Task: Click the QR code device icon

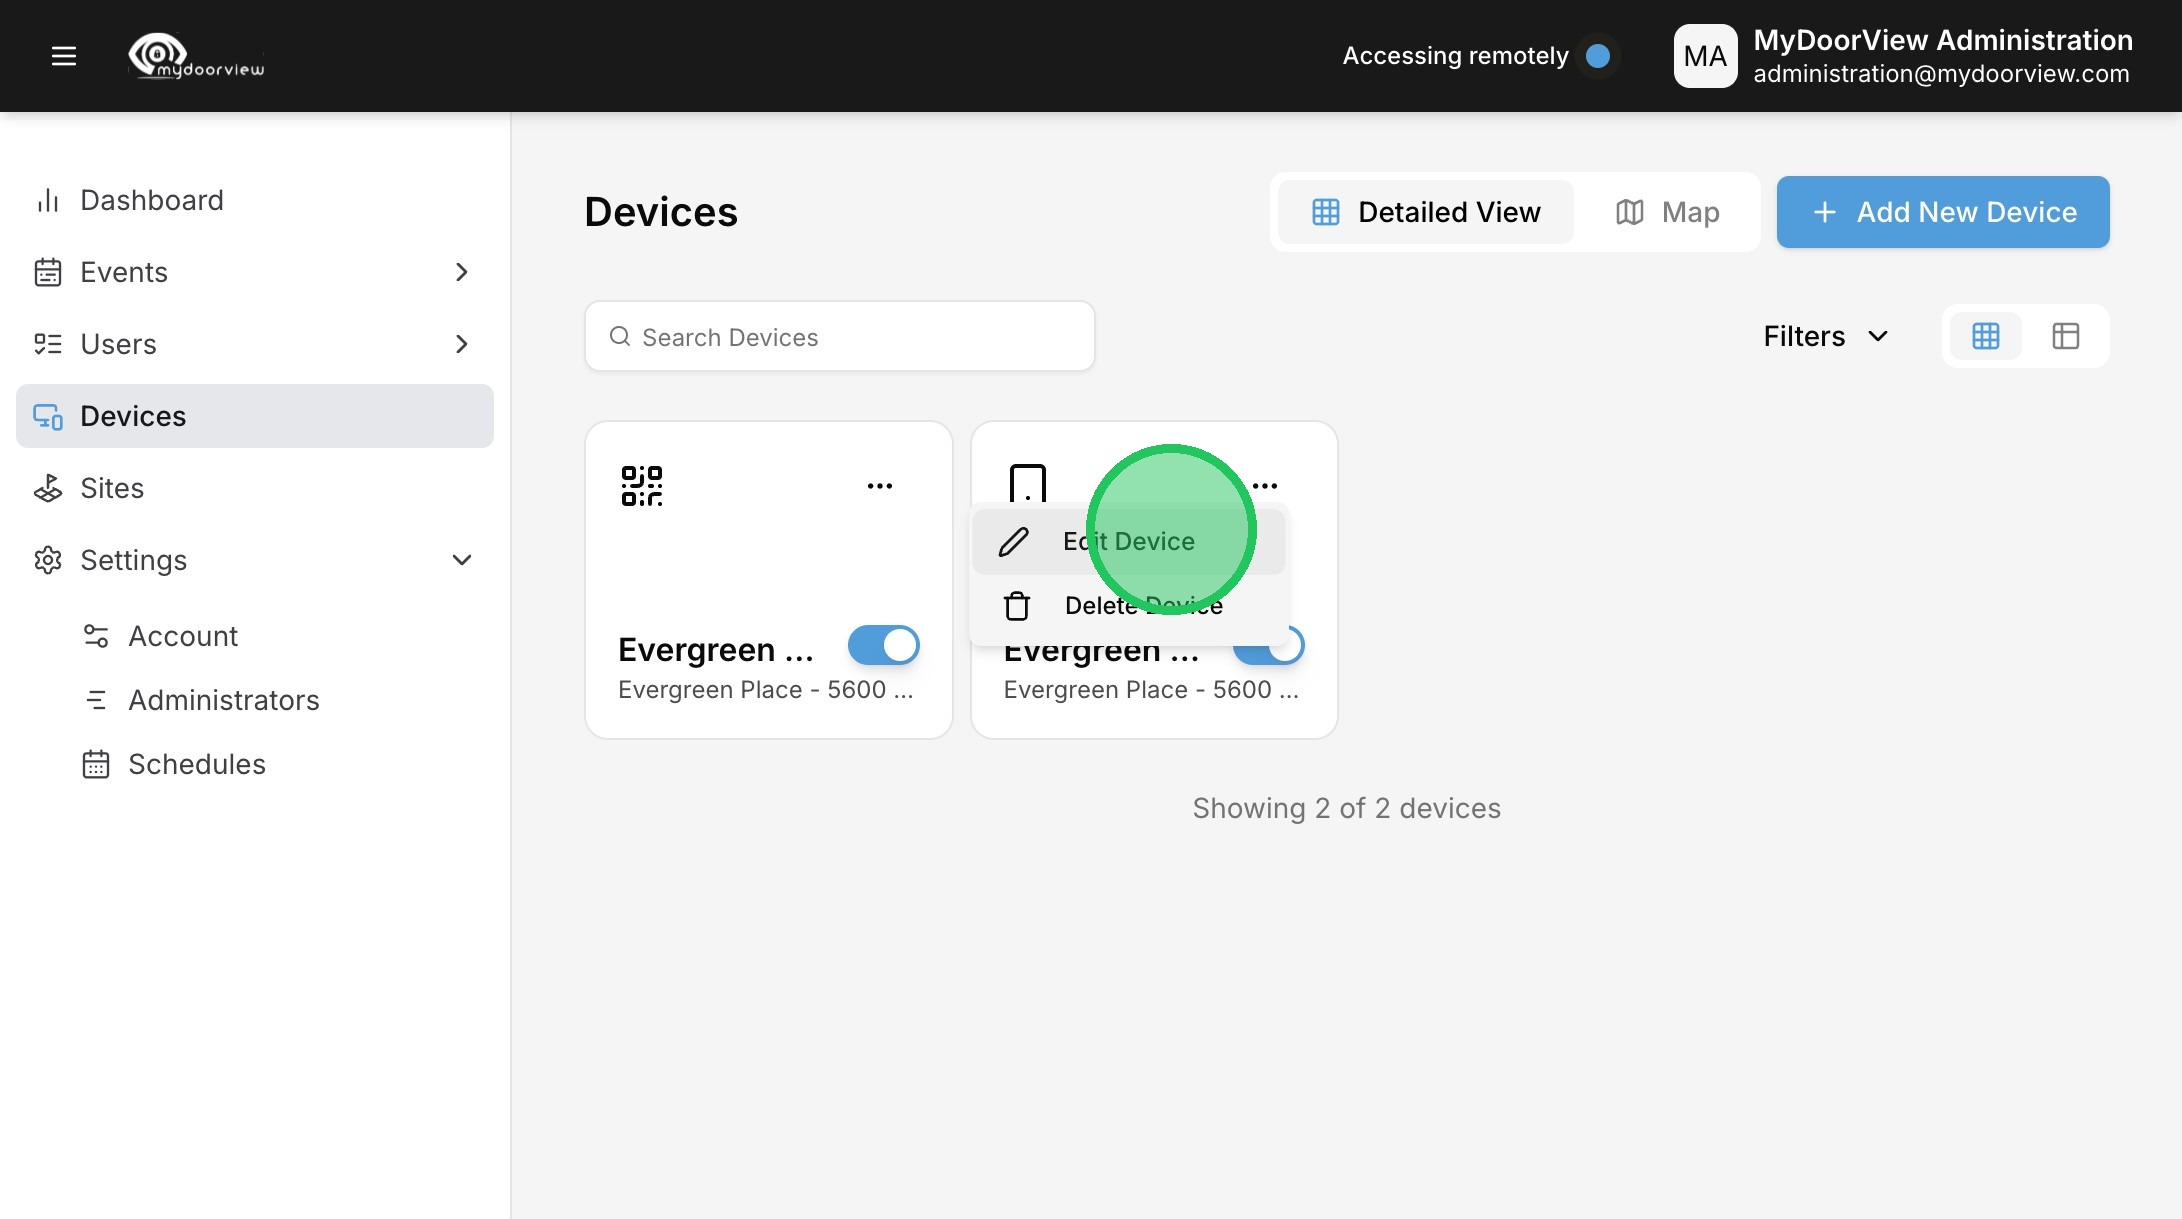Action: click(x=642, y=486)
